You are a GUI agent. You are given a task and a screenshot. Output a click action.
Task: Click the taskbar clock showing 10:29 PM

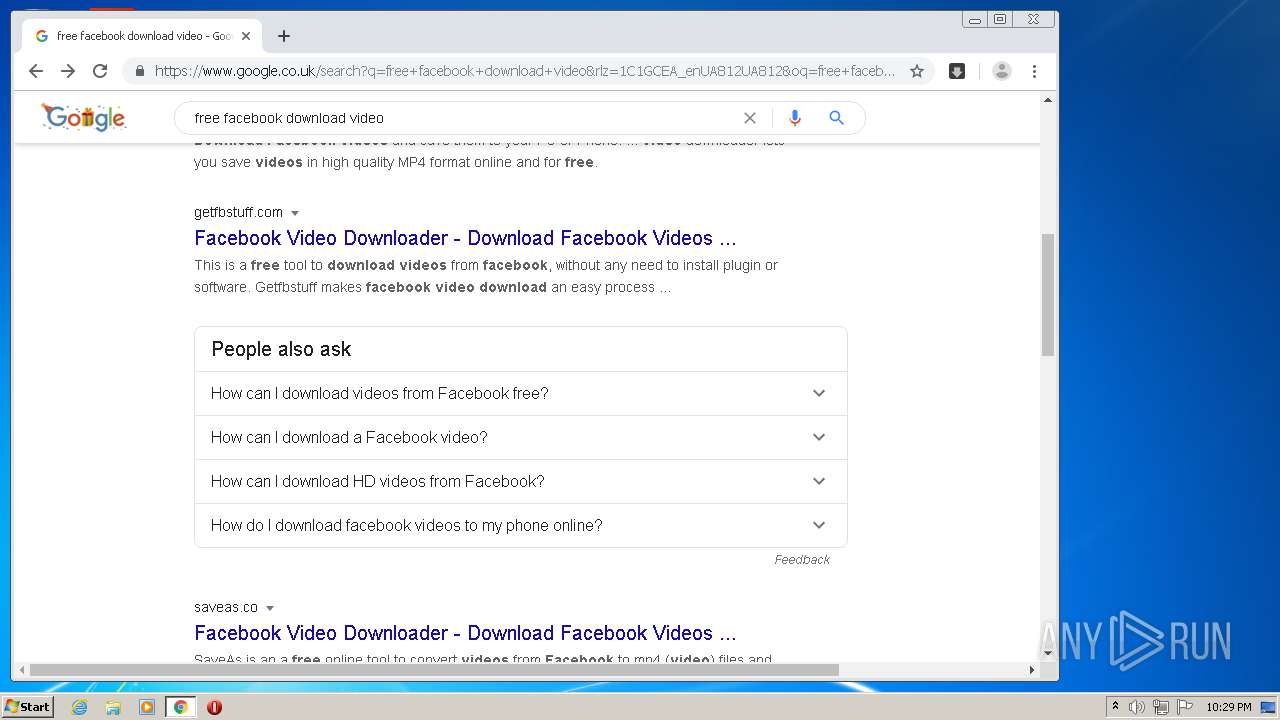click(1229, 707)
